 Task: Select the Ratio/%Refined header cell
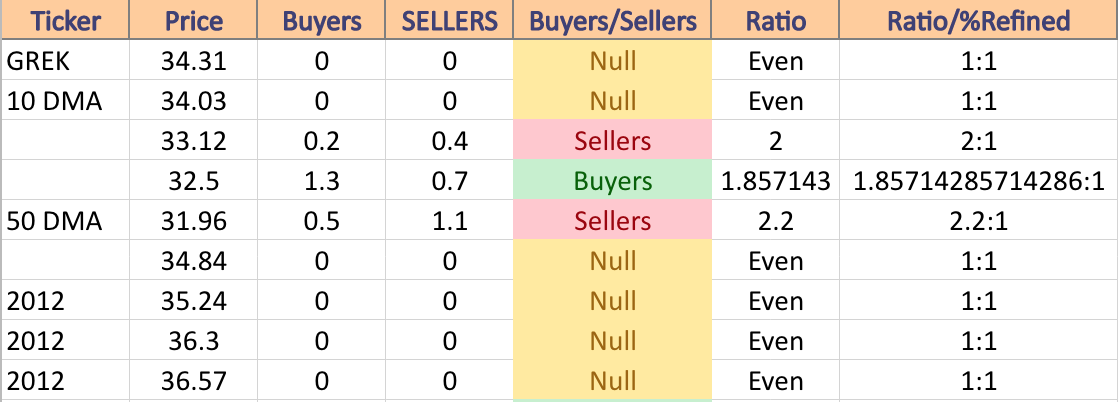pos(979,20)
